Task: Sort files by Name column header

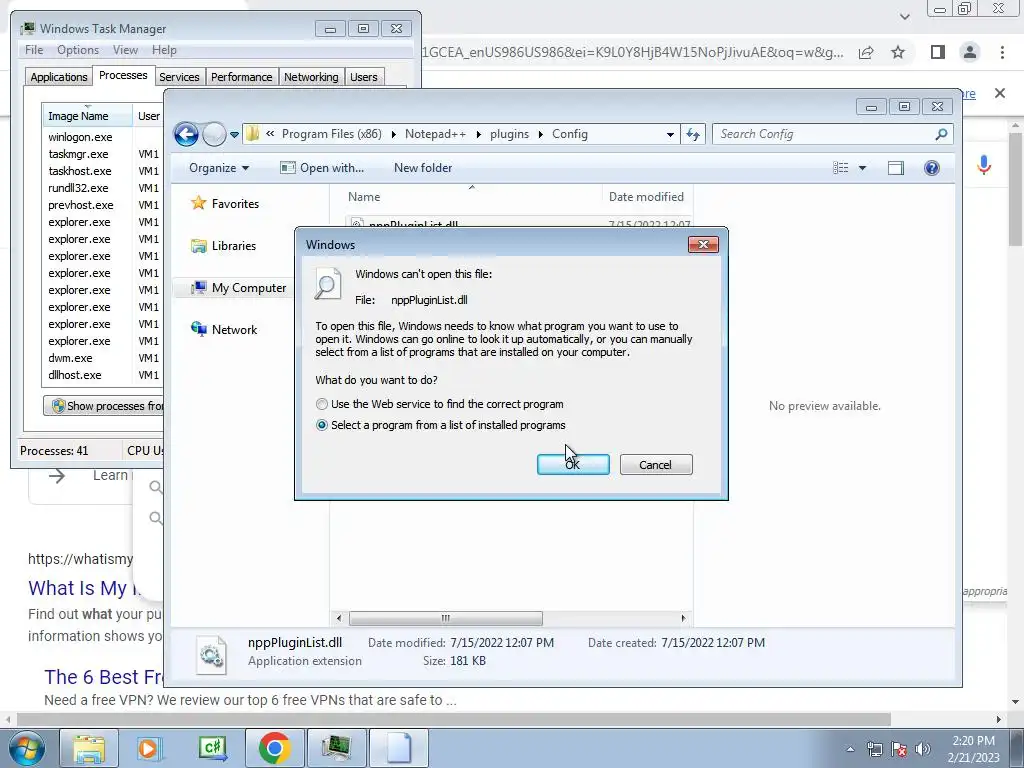Action: click(364, 197)
